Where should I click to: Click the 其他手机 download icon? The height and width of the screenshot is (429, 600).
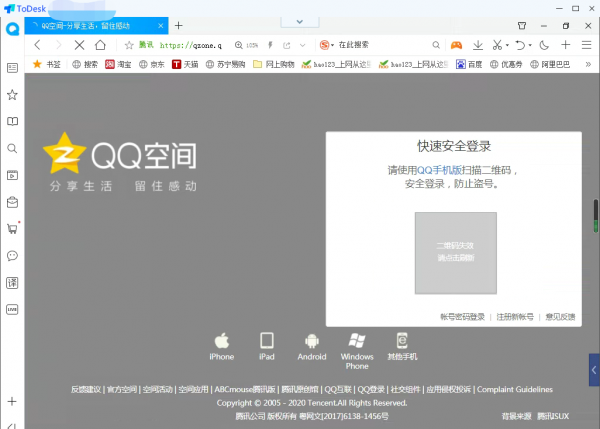click(402, 346)
